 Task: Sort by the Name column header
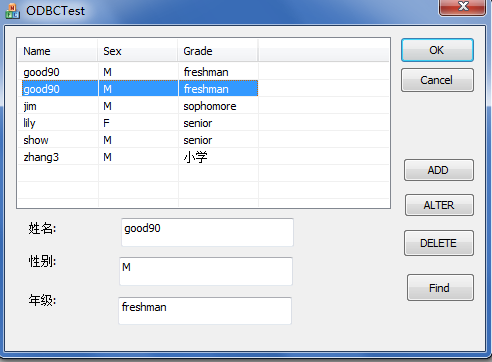58,51
